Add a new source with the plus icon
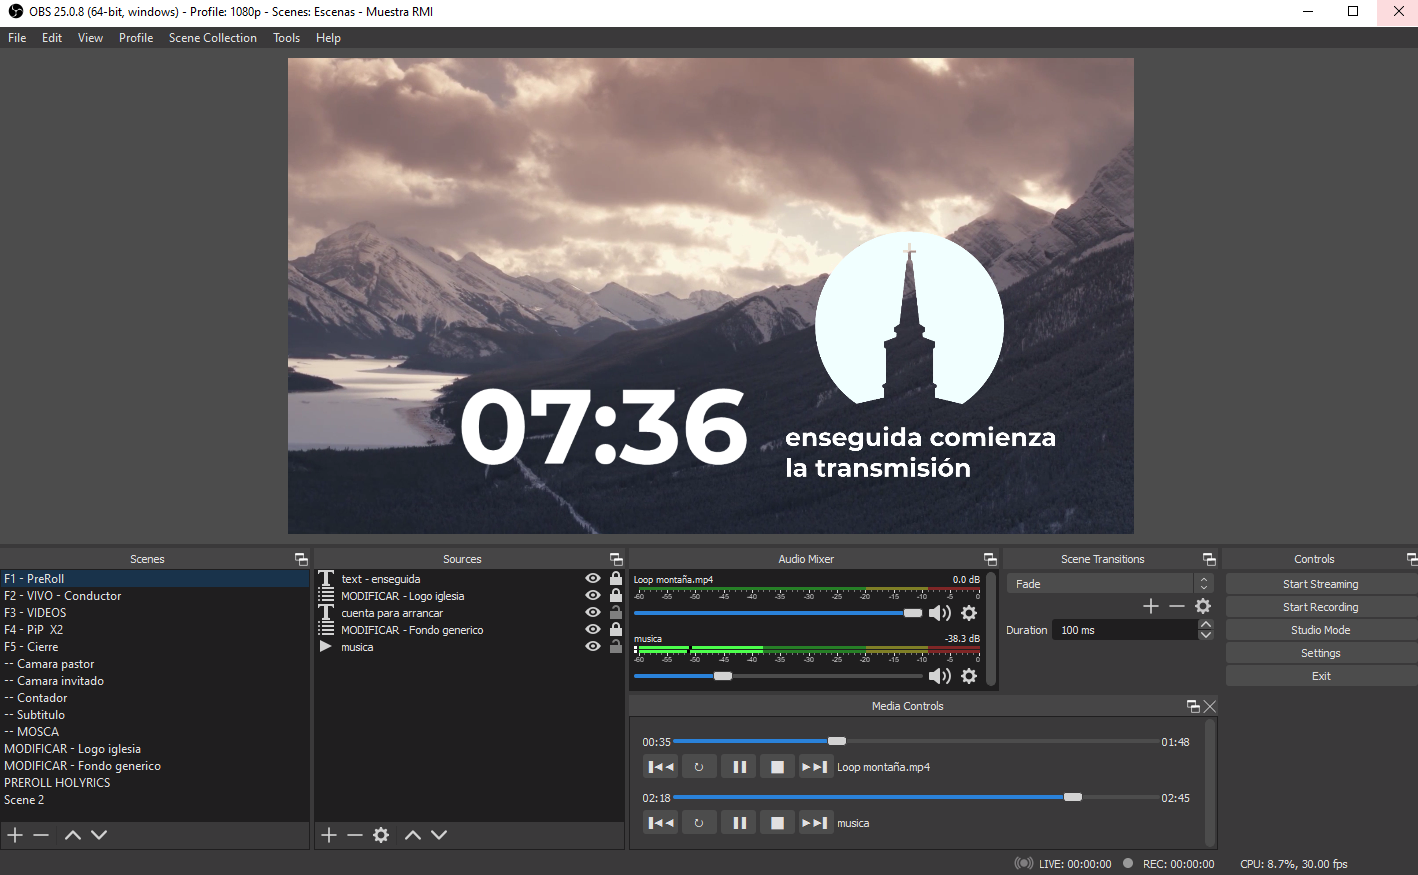 coord(329,835)
